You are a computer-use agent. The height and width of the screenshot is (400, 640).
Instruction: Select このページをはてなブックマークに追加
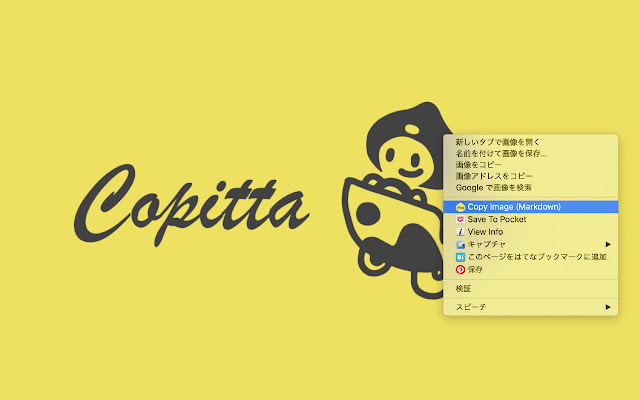(x=531, y=257)
